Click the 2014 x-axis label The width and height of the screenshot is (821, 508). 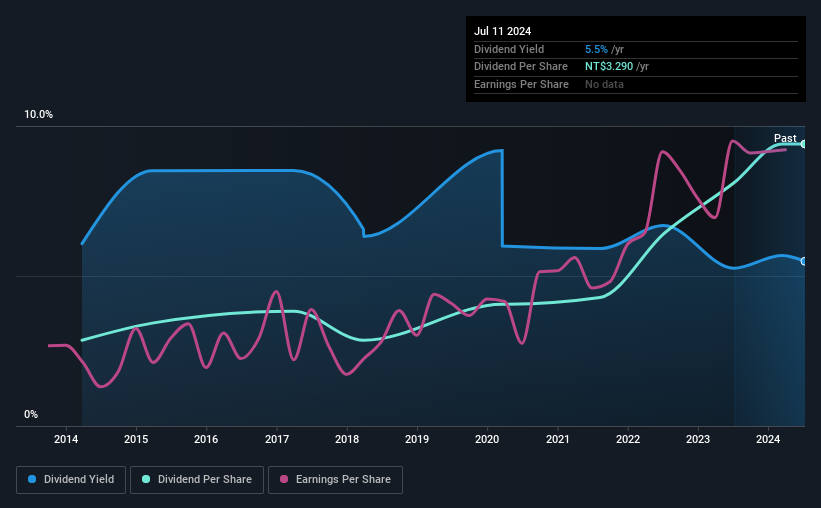point(66,439)
